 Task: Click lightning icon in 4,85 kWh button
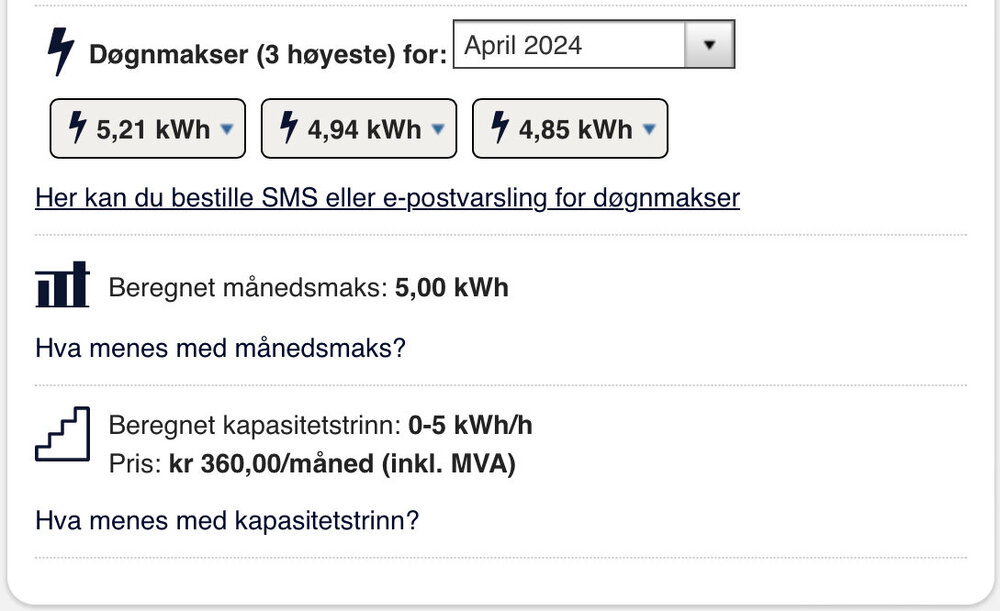pyautogui.click(x=500, y=128)
